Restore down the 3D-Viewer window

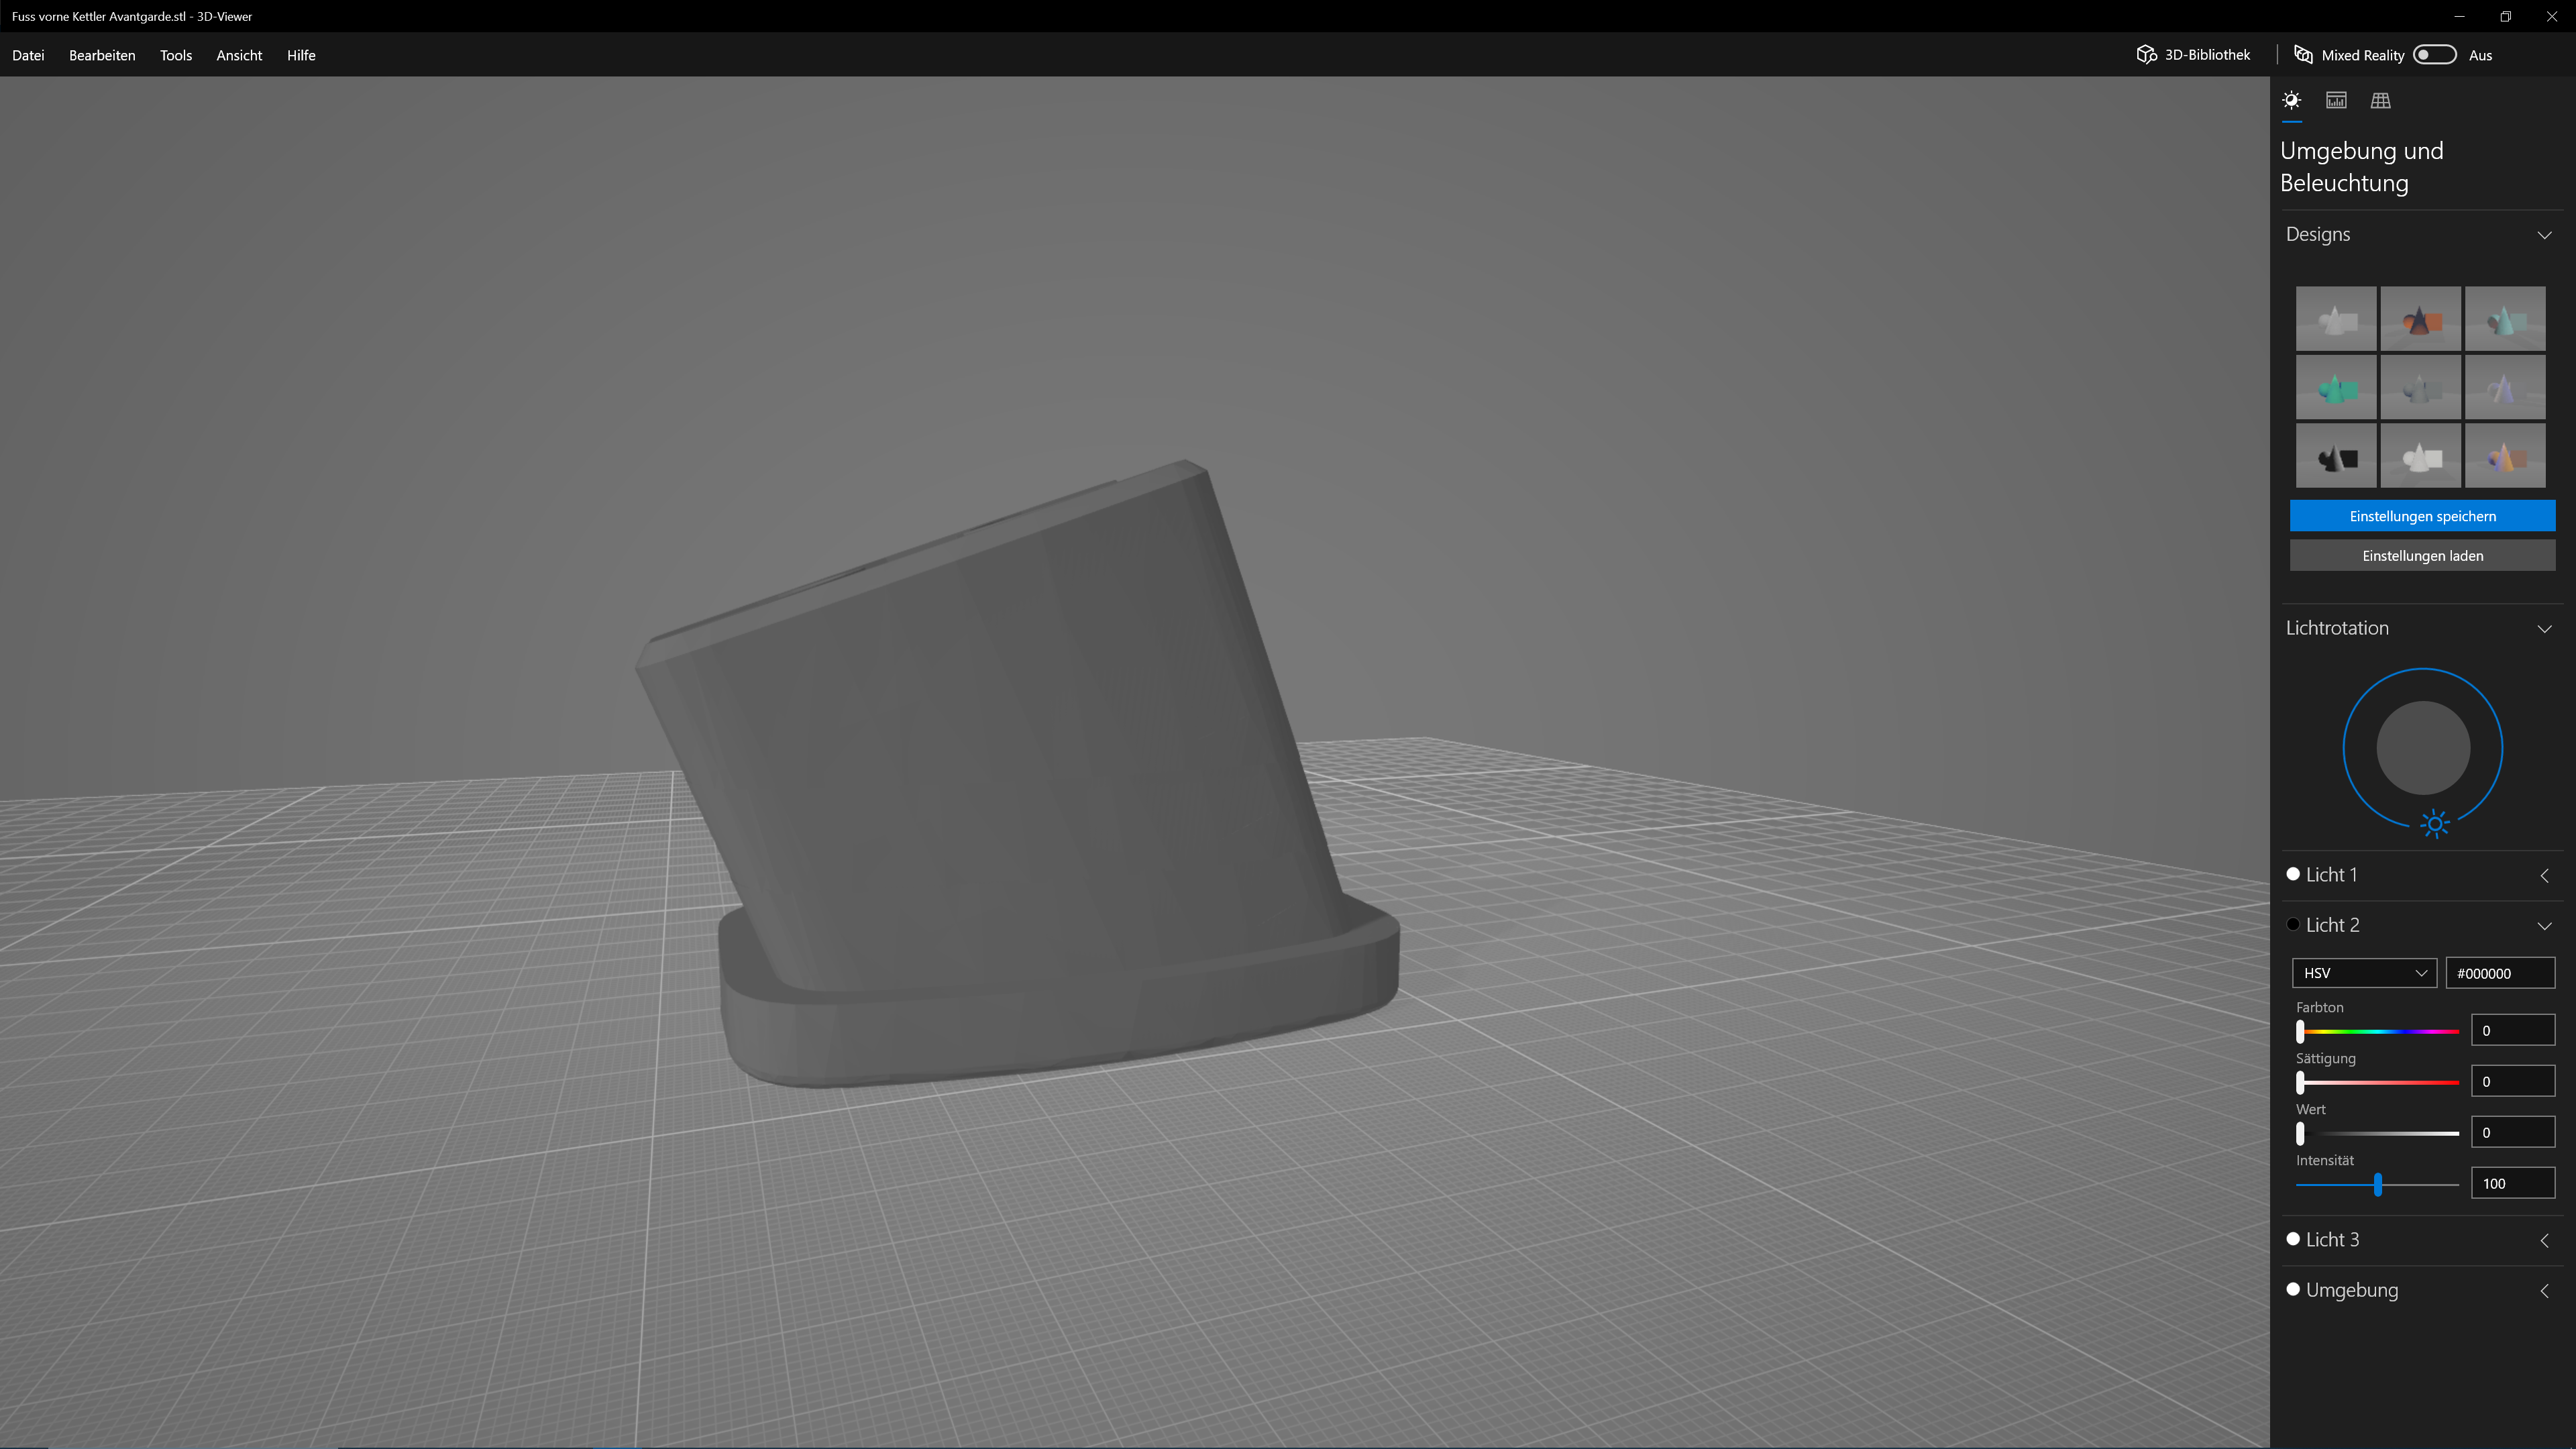click(x=2505, y=16)
